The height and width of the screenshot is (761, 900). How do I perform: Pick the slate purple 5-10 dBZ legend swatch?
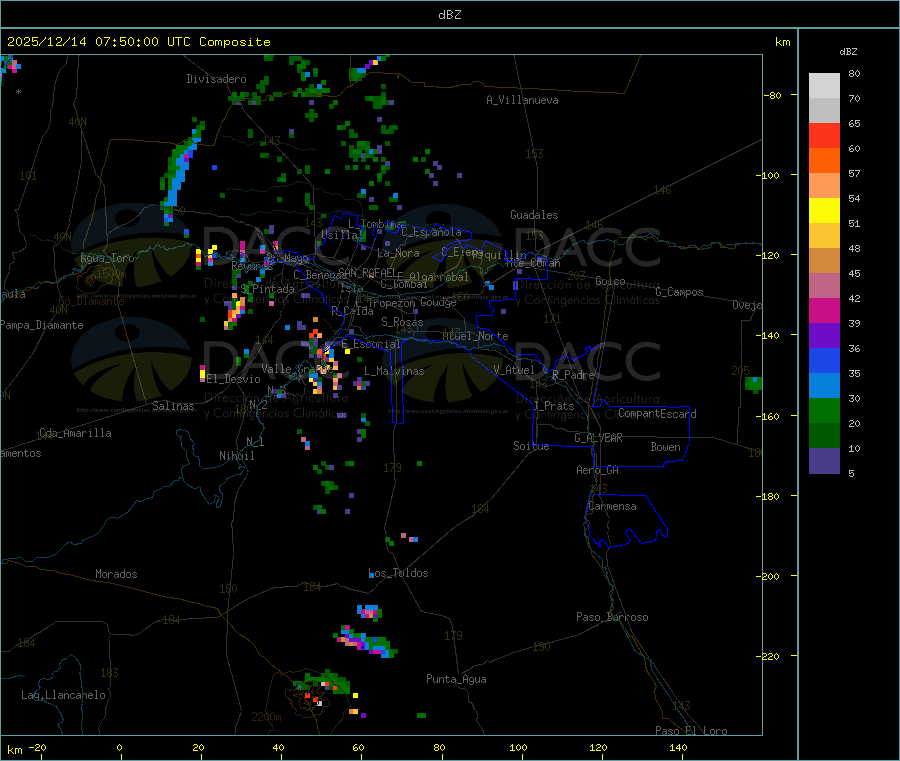(x=824, y=461)
